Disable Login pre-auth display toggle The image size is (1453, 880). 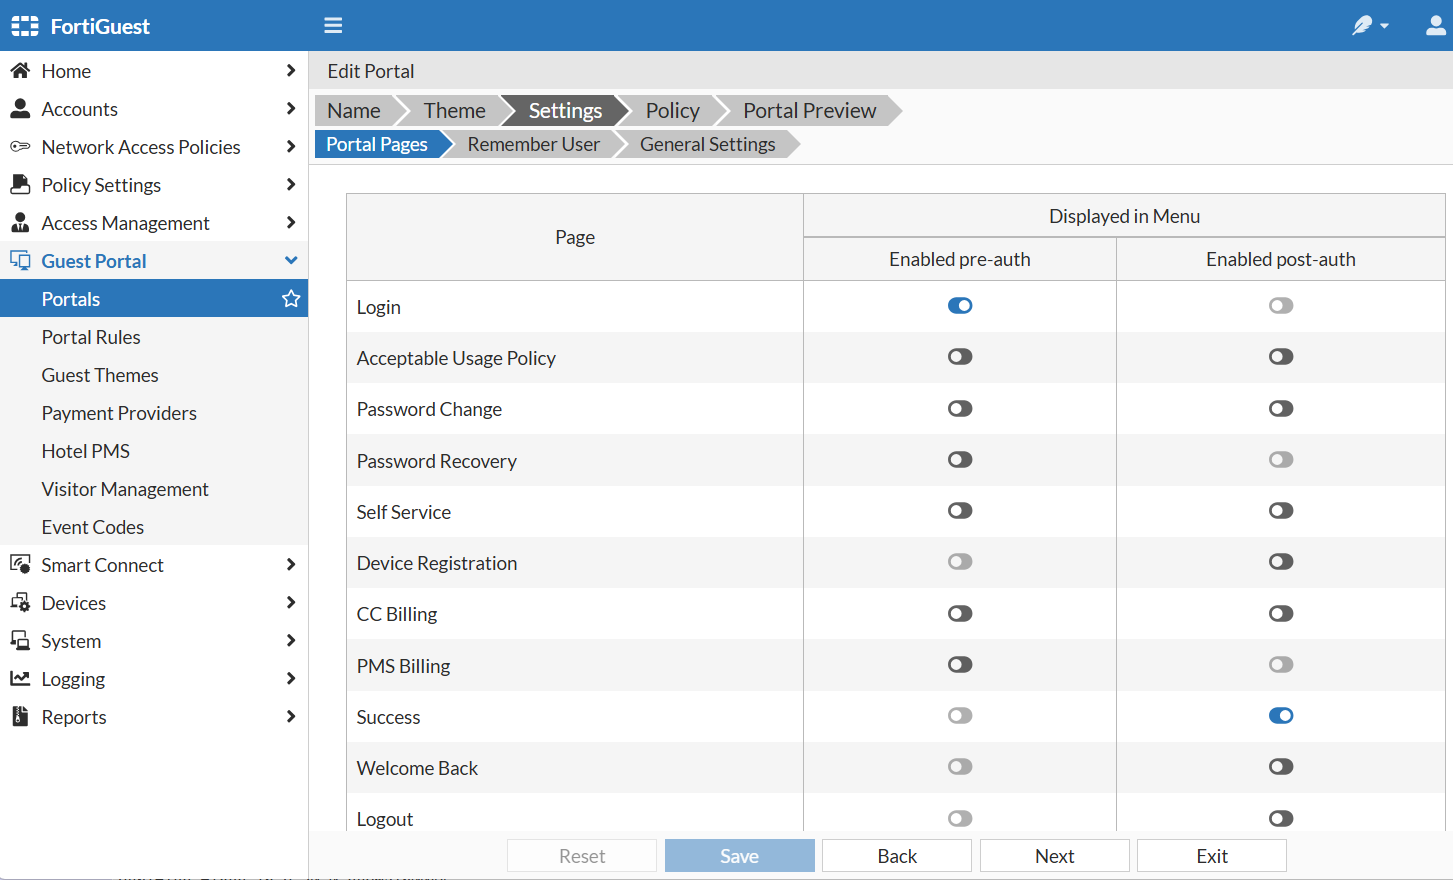point(960,305)
